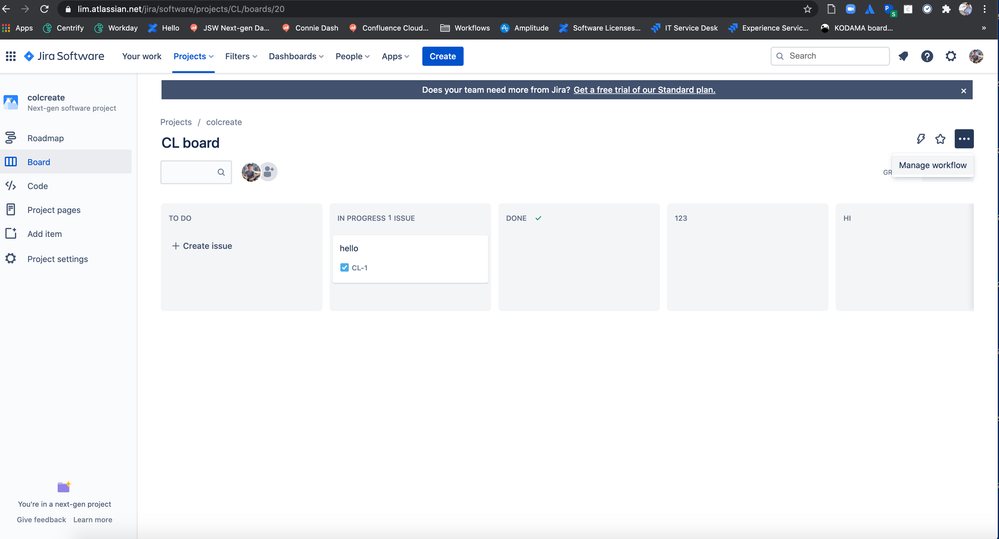Open the user profile avatar in Jira header

[x=975, y=56]
